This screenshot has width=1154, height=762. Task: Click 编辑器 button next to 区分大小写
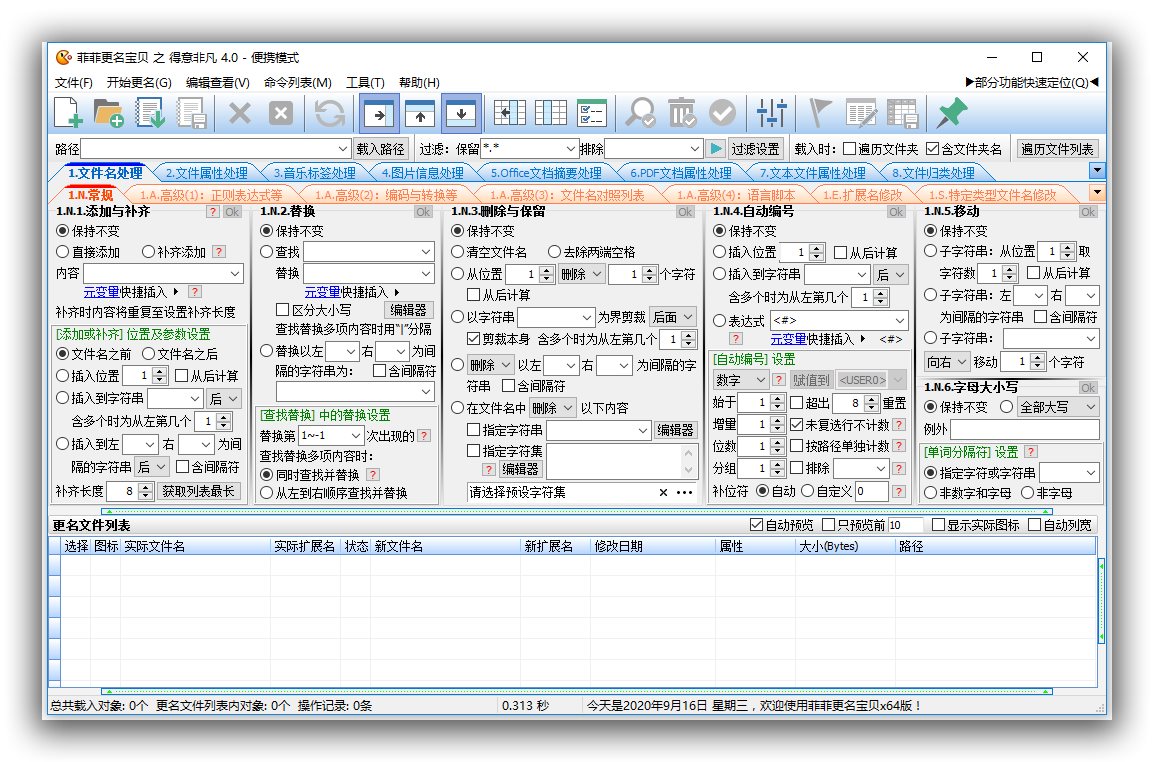pyautogui.click(x=408, y=310)
